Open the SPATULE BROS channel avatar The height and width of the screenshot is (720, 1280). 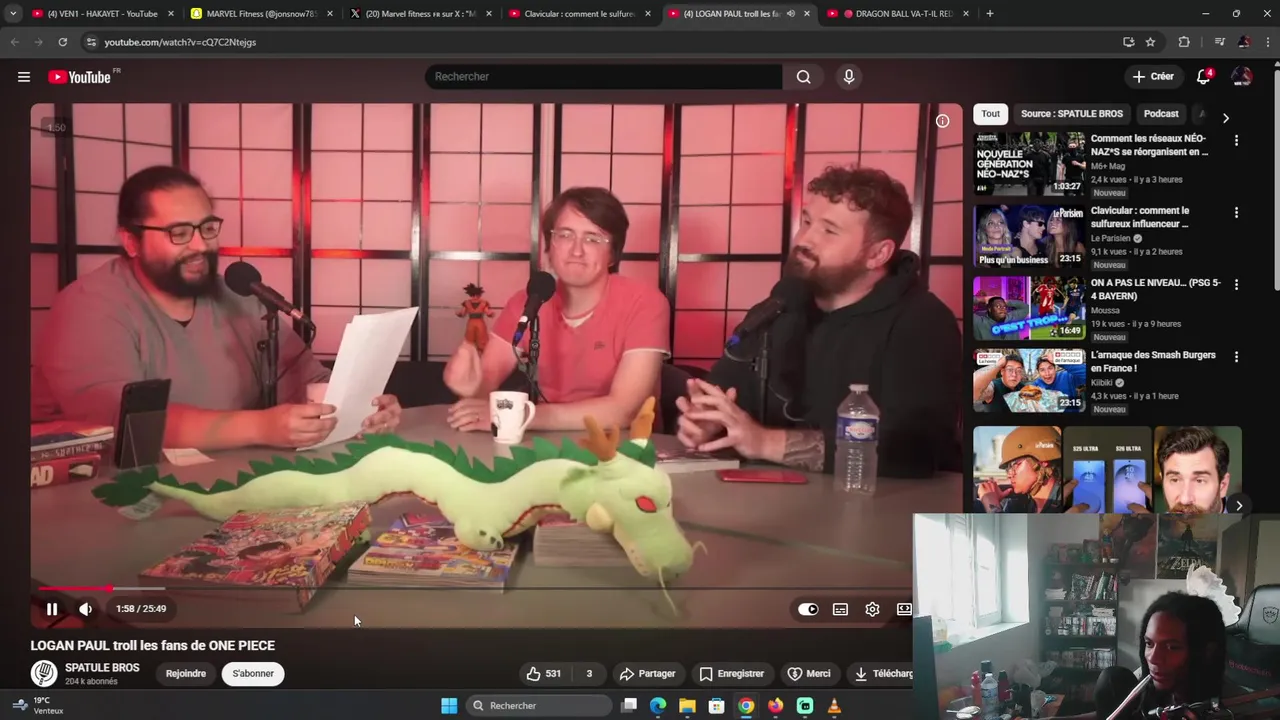click(44, 674)
